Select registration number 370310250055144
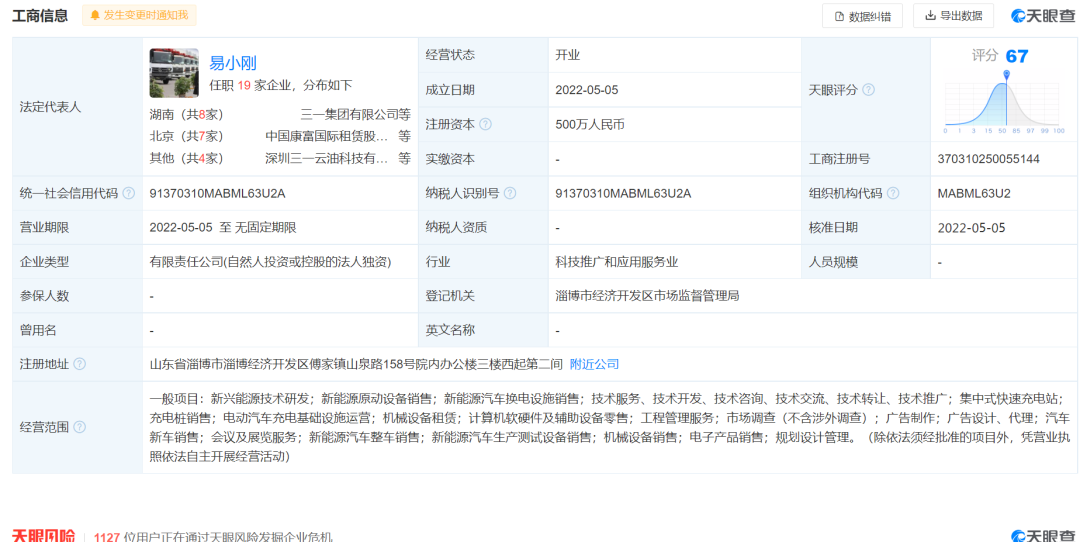Viewport: 1080px width, 542px height. coord(988,159)
